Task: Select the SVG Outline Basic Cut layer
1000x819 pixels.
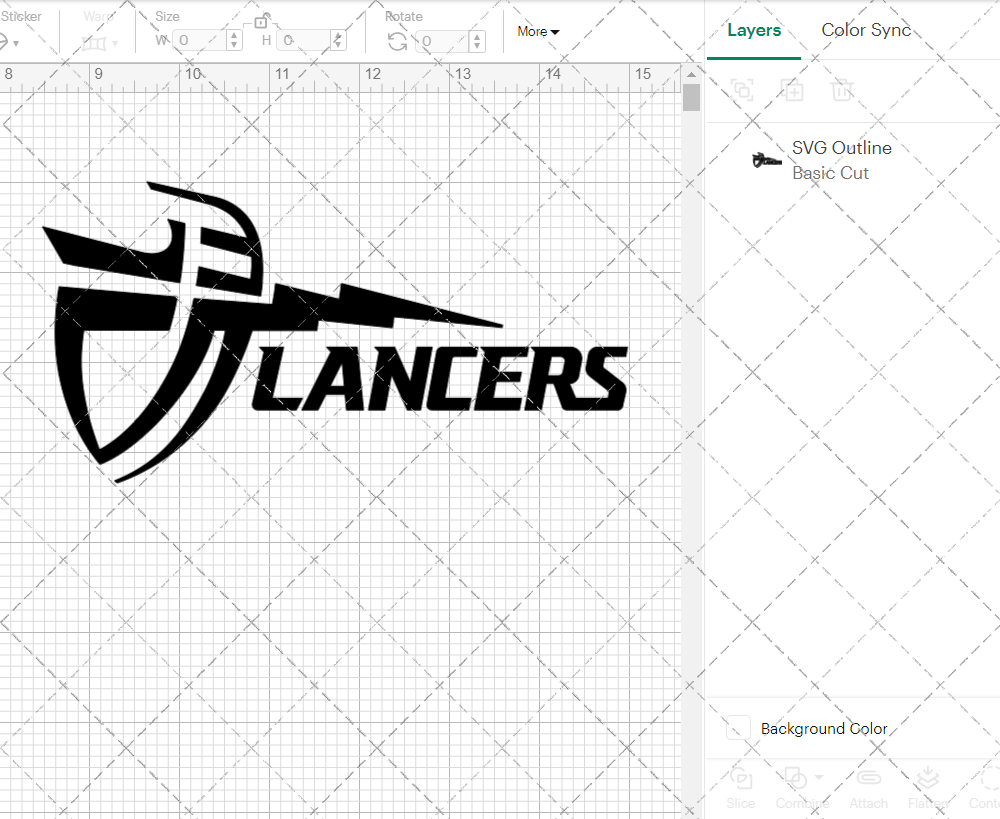Action: click(841, 159)
